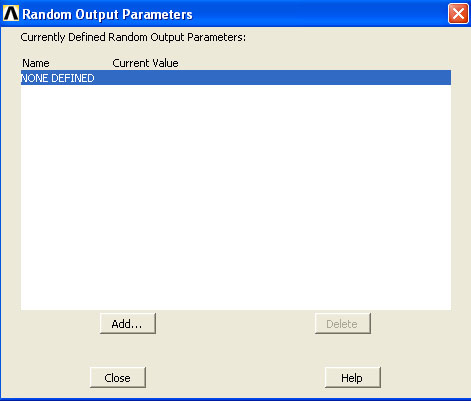
Task: Click the grayed-out Delete button
Action: (x=343, y=323)
